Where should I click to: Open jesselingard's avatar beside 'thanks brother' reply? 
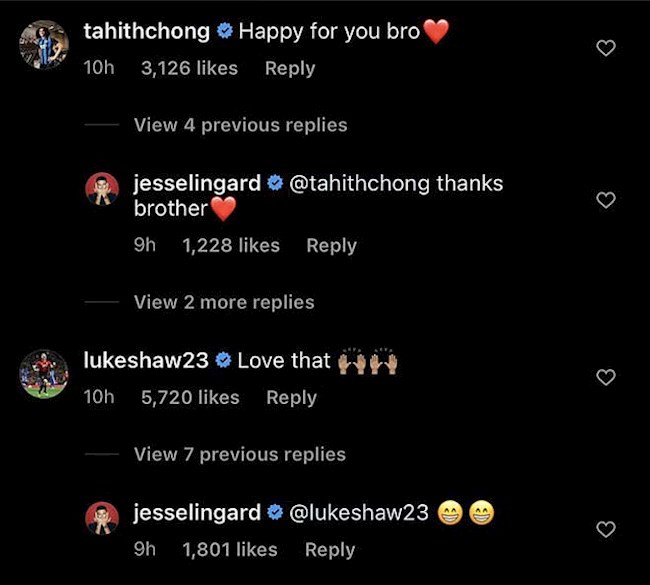click(102, 189)
